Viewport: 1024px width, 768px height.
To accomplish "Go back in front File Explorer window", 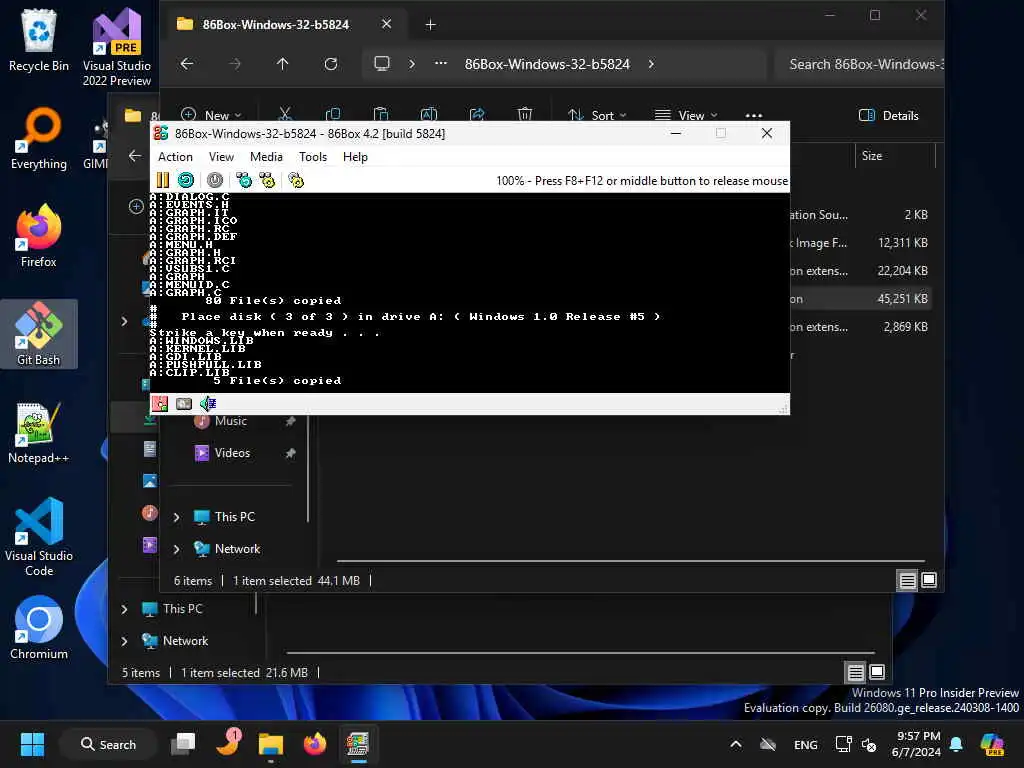I will (187, 64).
